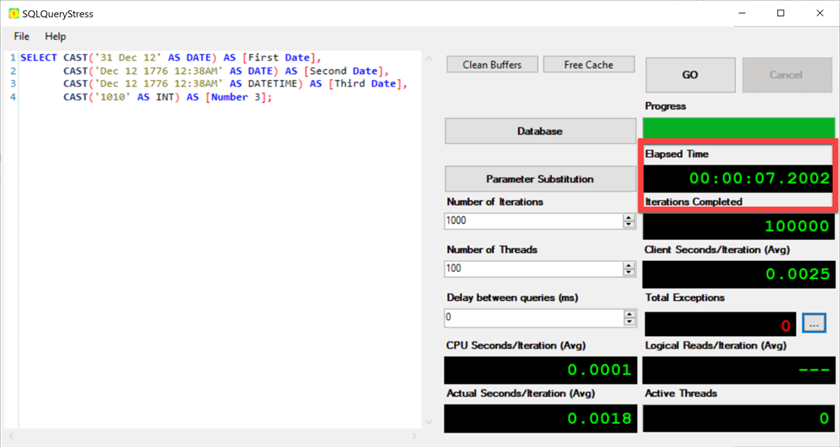This screenshot has width=840, height=447.
Task: Click the disabled Cancel button
Action: 786,75
